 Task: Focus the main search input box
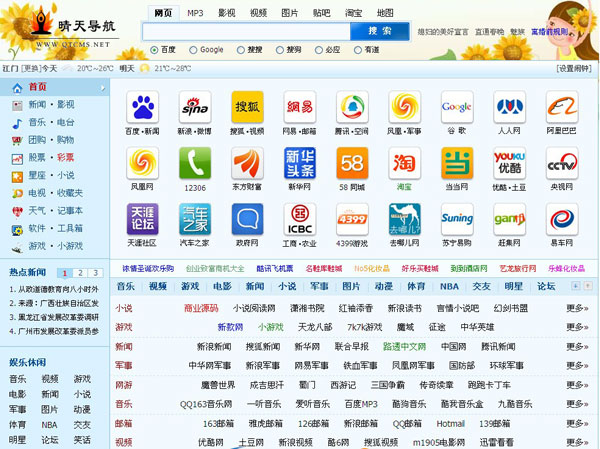246,31
